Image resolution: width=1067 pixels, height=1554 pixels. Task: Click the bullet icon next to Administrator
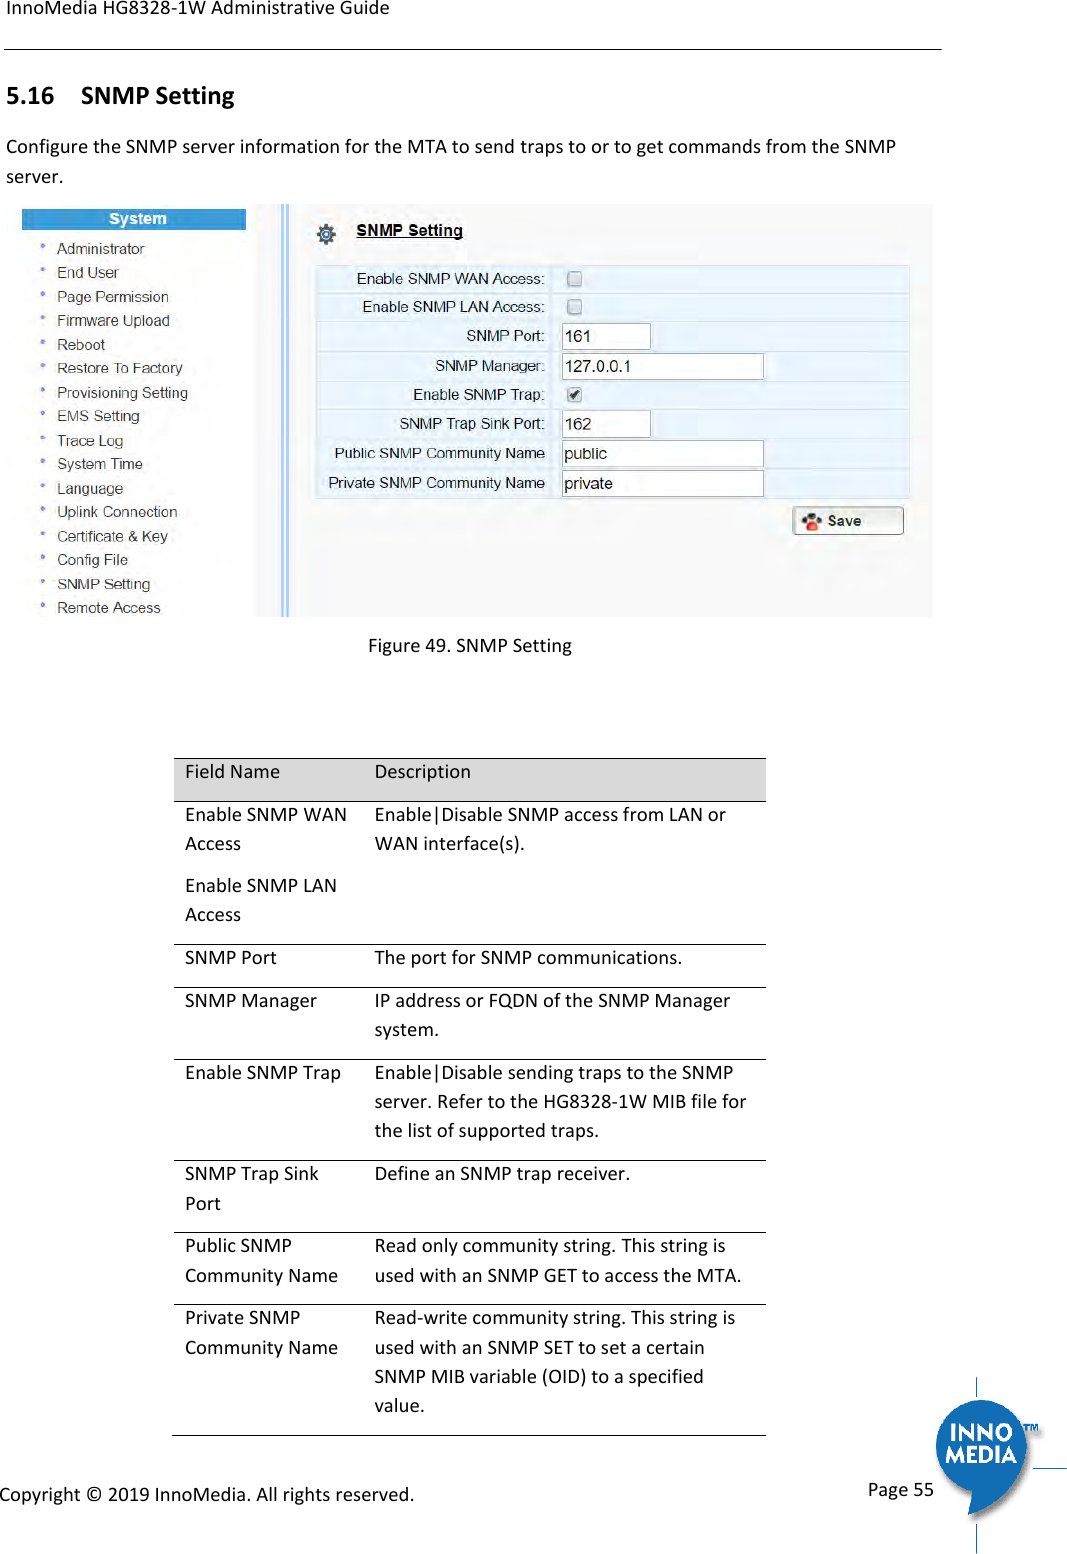click(43, 247)
